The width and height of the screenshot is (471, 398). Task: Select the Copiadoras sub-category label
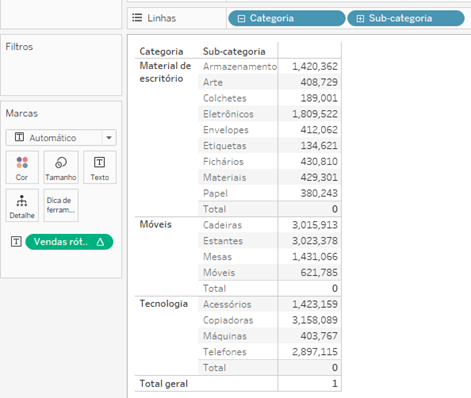pos(228,320)
